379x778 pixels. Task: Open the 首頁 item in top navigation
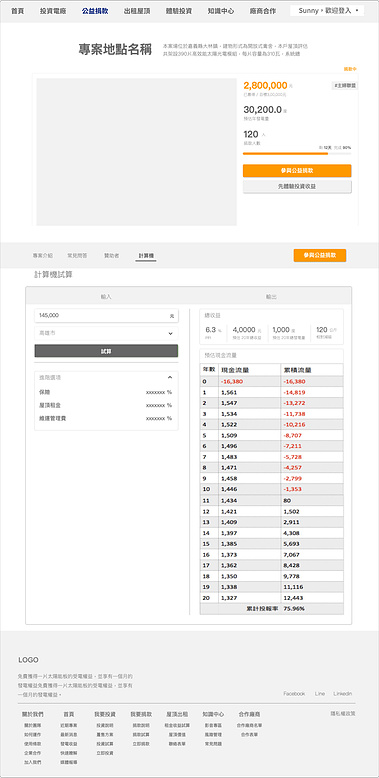[17, 11]
